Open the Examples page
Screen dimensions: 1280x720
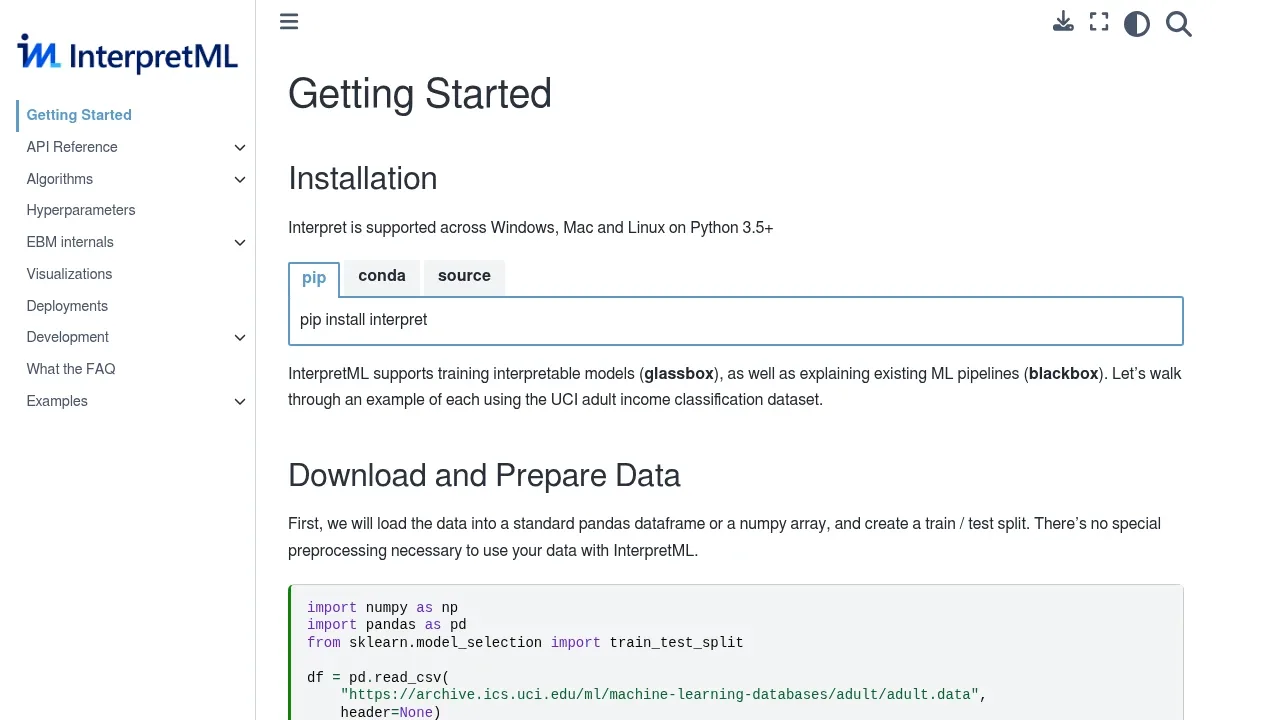point(57,401)
